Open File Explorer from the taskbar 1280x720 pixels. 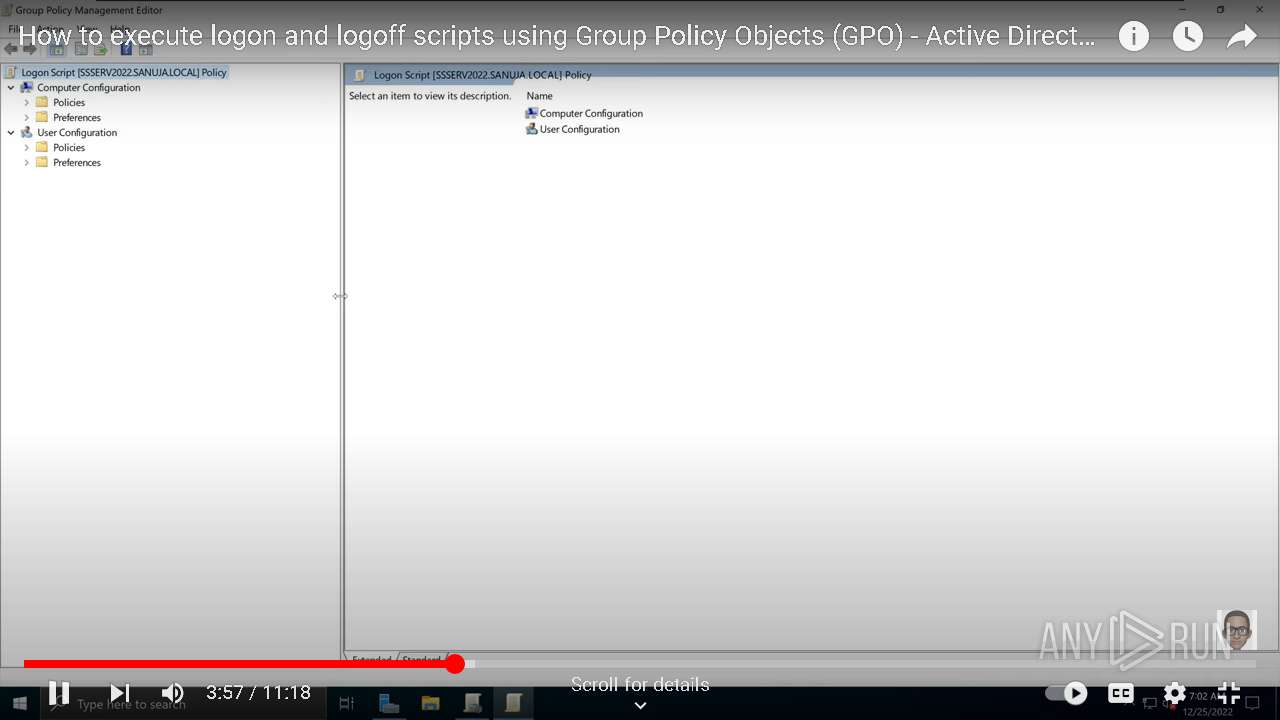pyautogui.click(x=430, y=704)
